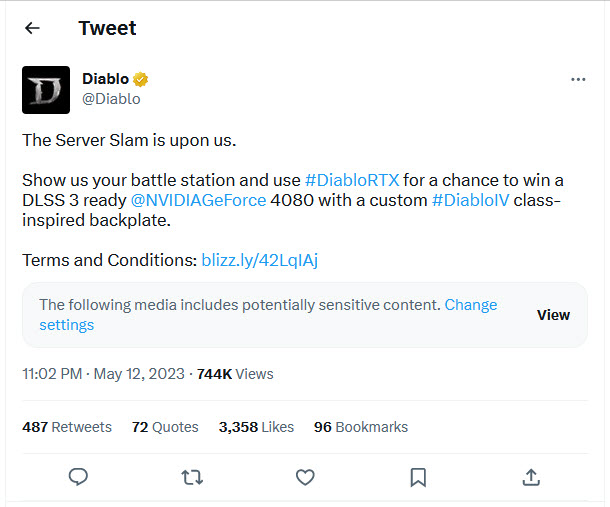Click the Diablo display name
Viewport: 610px width, 507px height.
pyautogui.click(x=105, y=80)
